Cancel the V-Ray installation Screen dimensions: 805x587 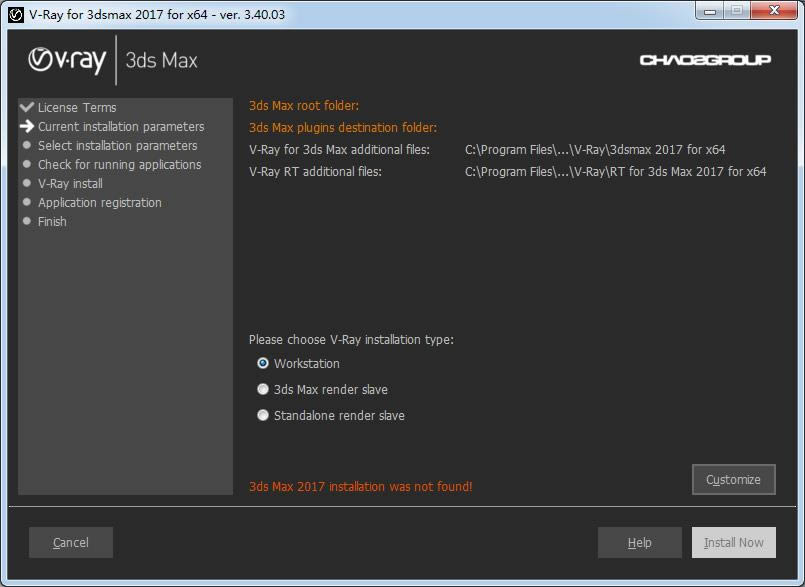[71, 542]
